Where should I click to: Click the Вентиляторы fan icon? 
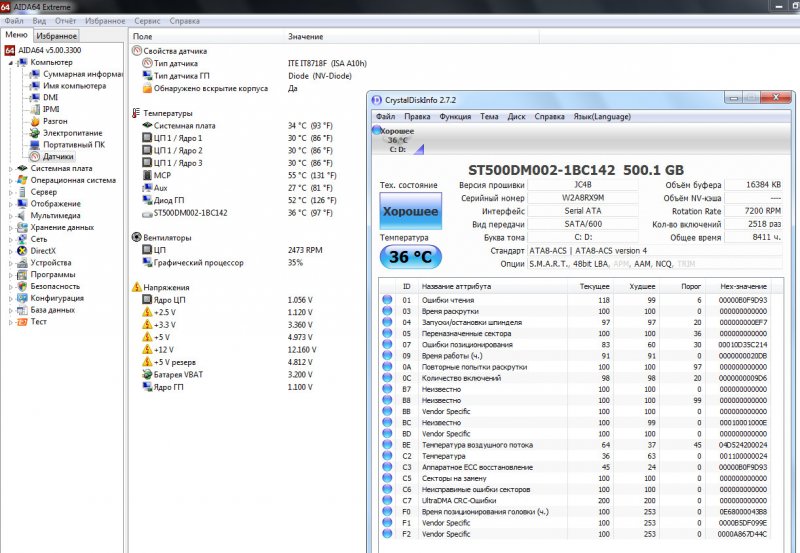(137, 237)
